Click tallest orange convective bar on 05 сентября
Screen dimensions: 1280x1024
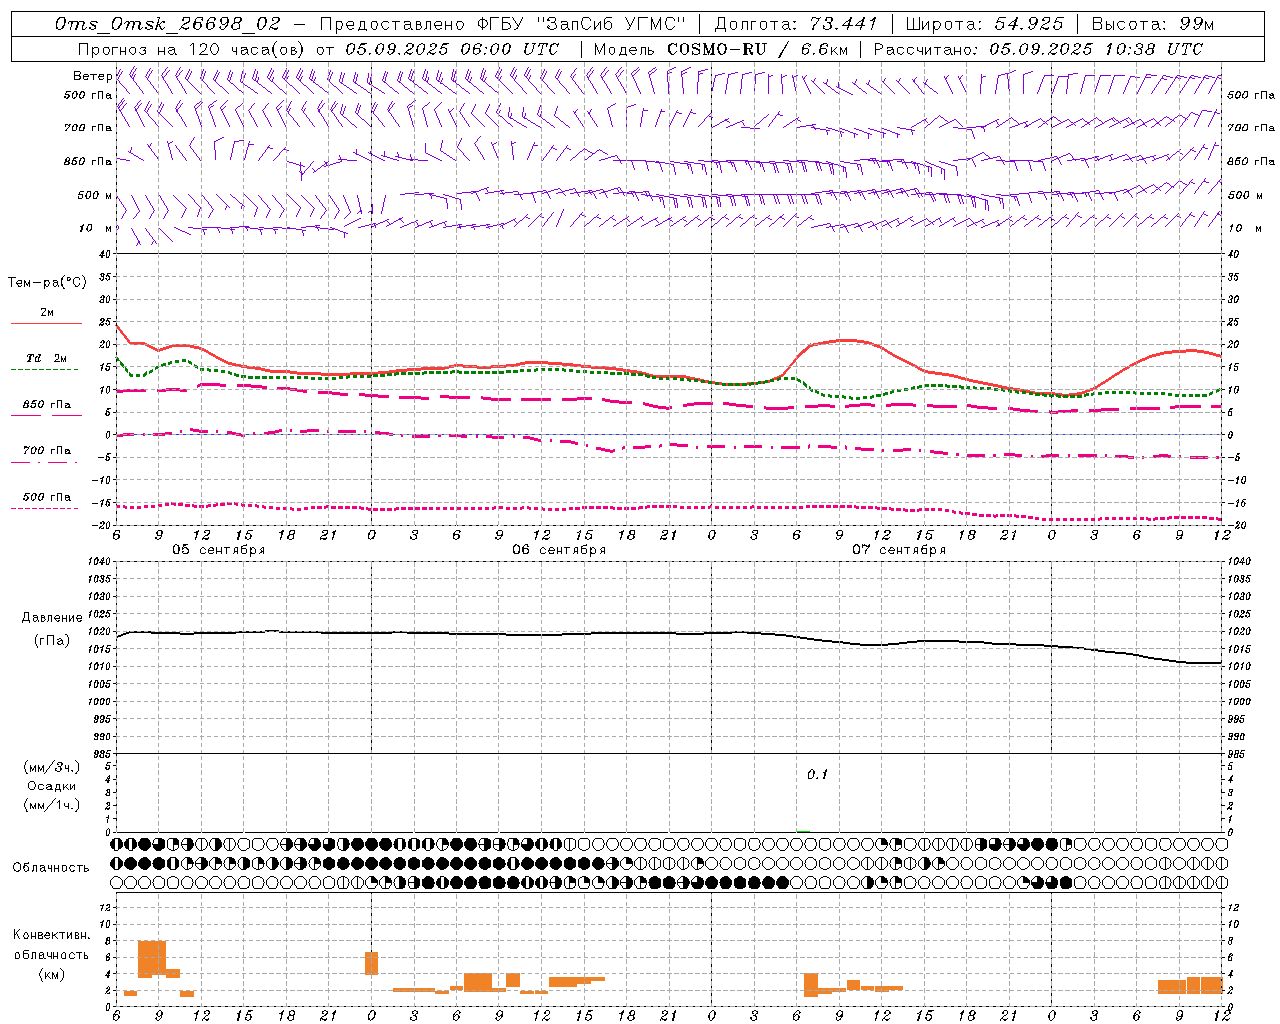tap(152, 959)
